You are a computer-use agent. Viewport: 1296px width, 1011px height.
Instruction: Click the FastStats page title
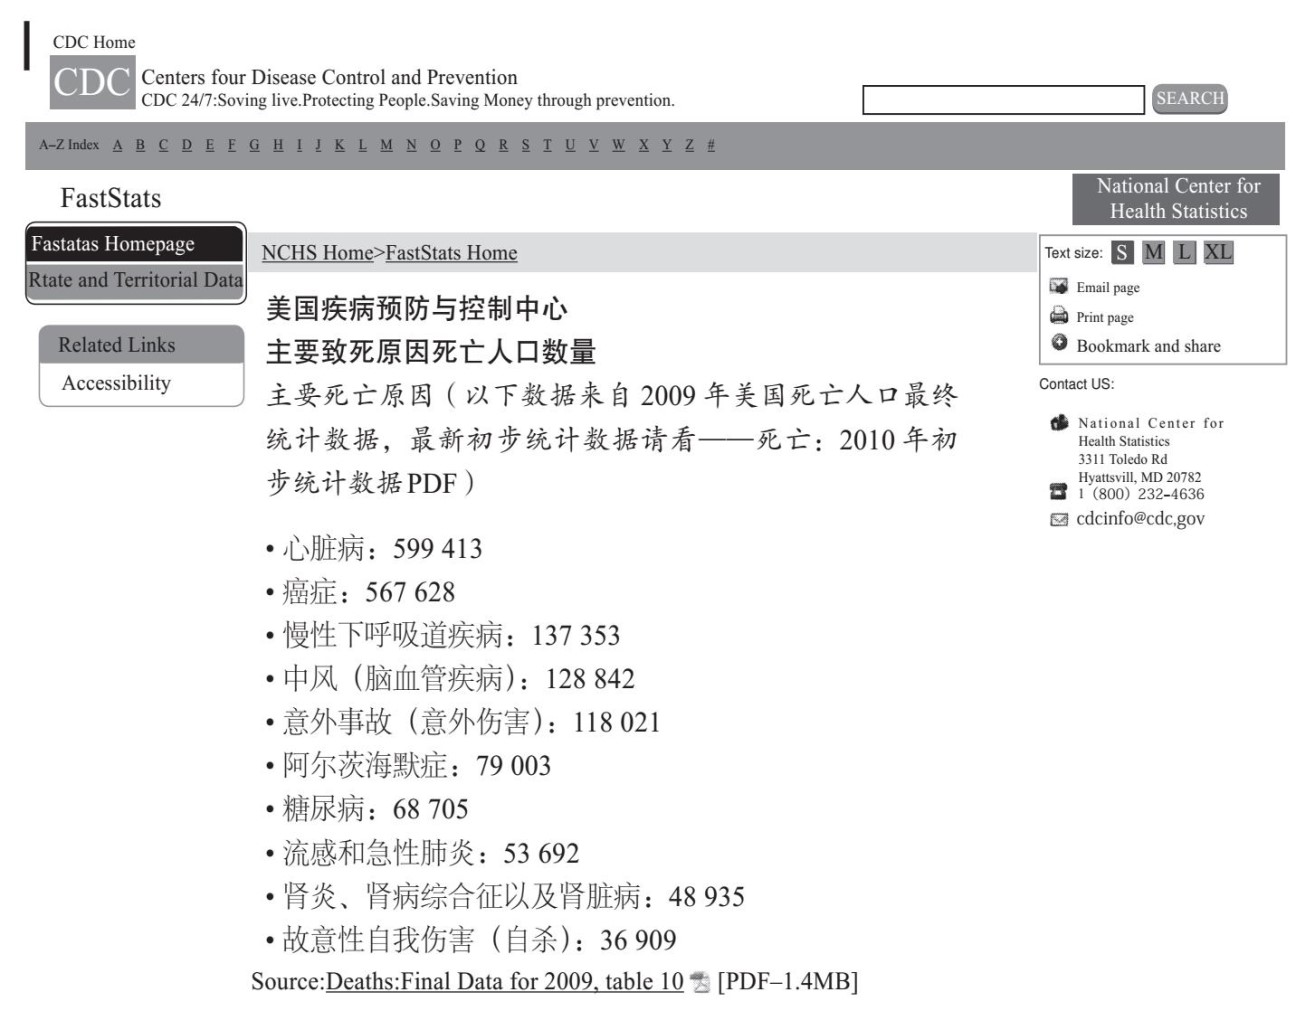110,198
